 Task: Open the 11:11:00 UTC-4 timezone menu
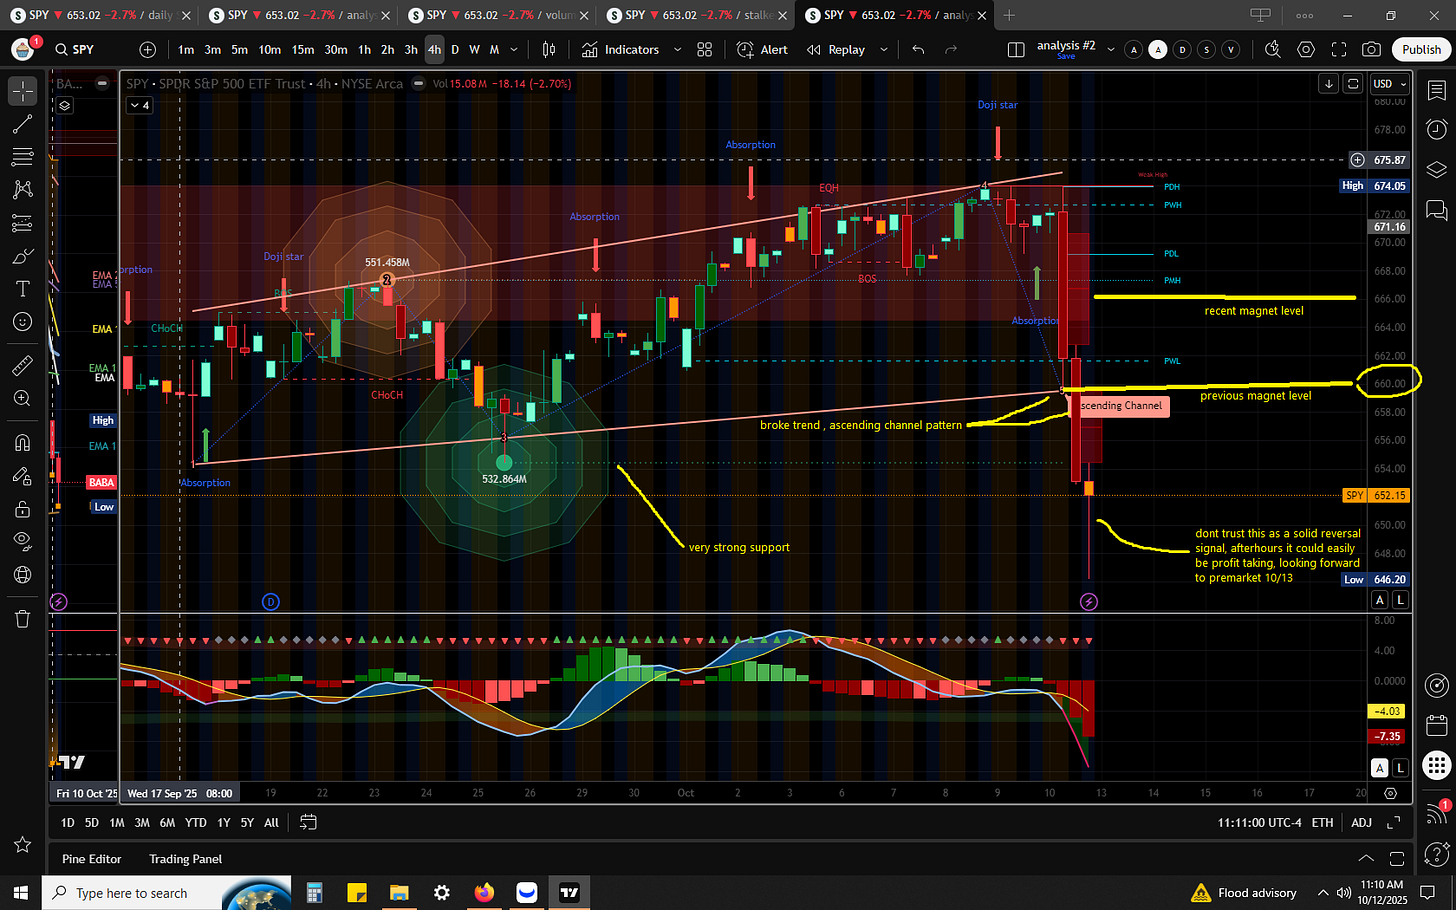coord(1259,822)
